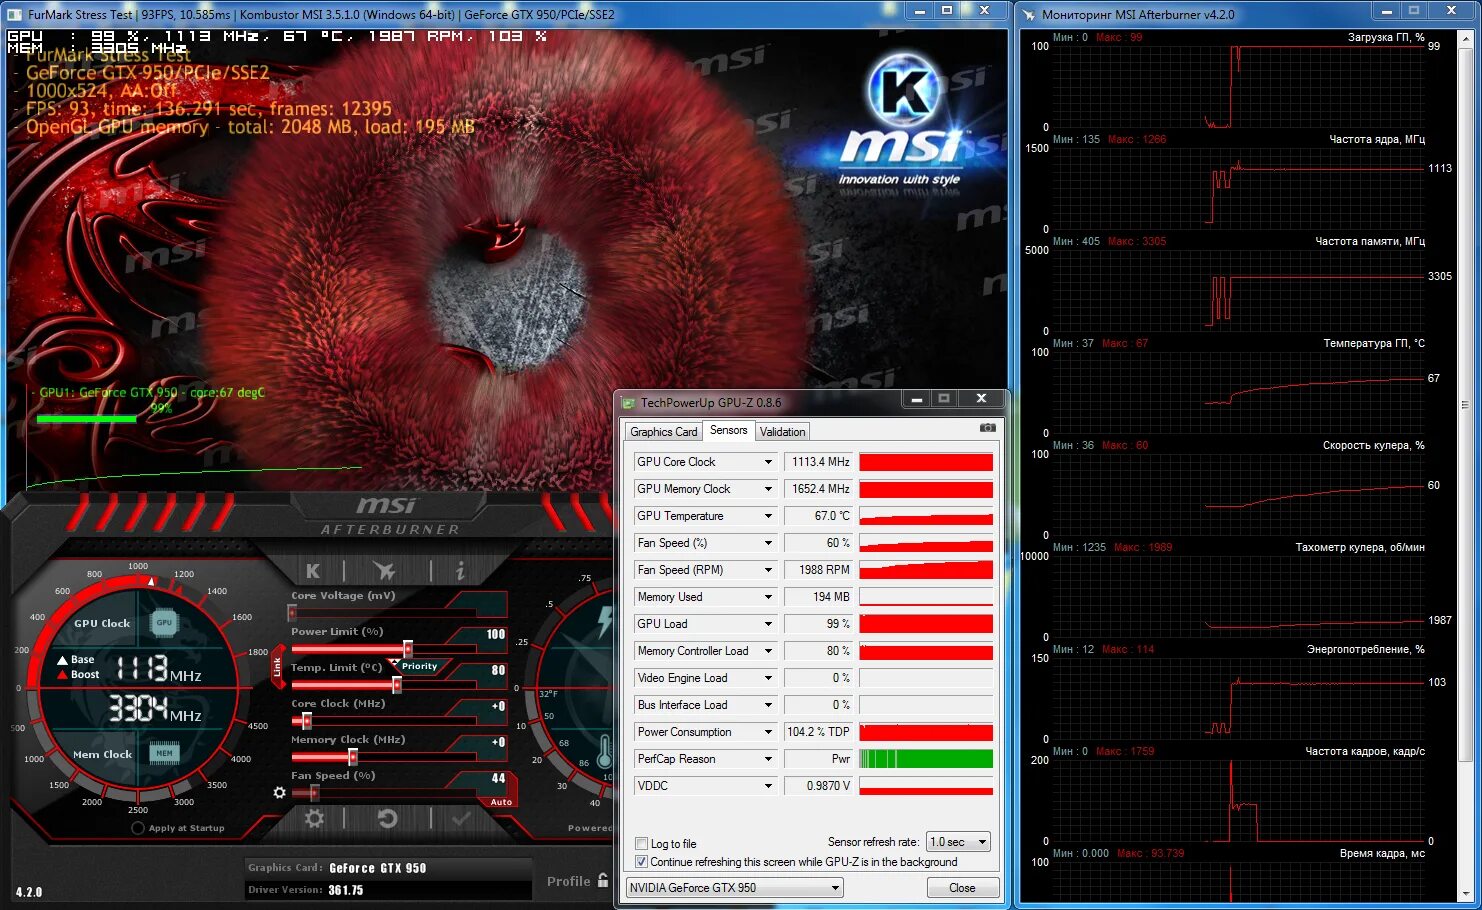Click the MEM chip icon in the clock gauge
Screen dimensions: 1482x910
click(164, 753)
